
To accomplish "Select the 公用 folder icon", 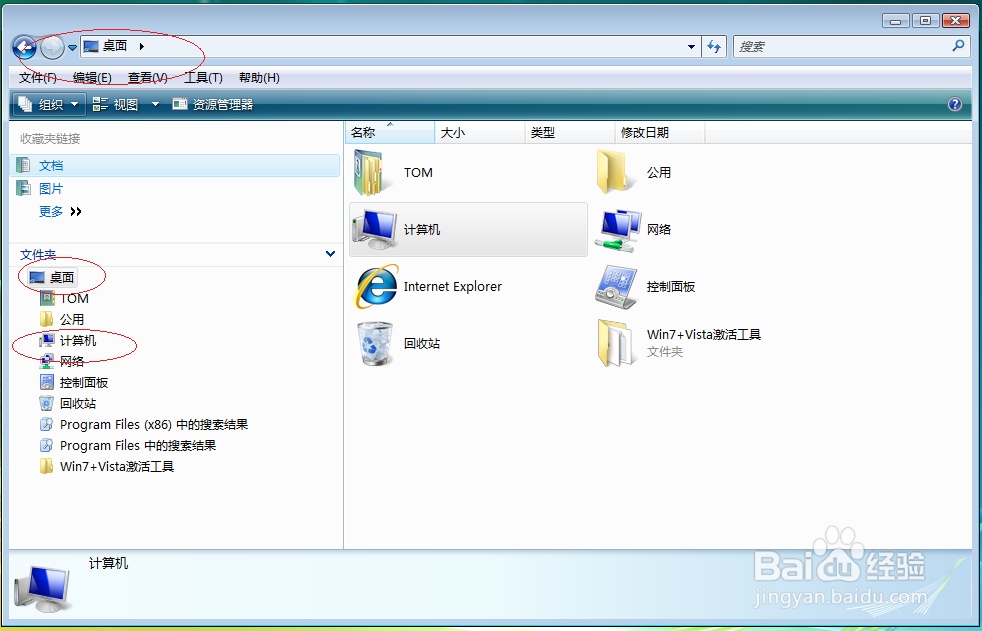I will pos(614,172).
